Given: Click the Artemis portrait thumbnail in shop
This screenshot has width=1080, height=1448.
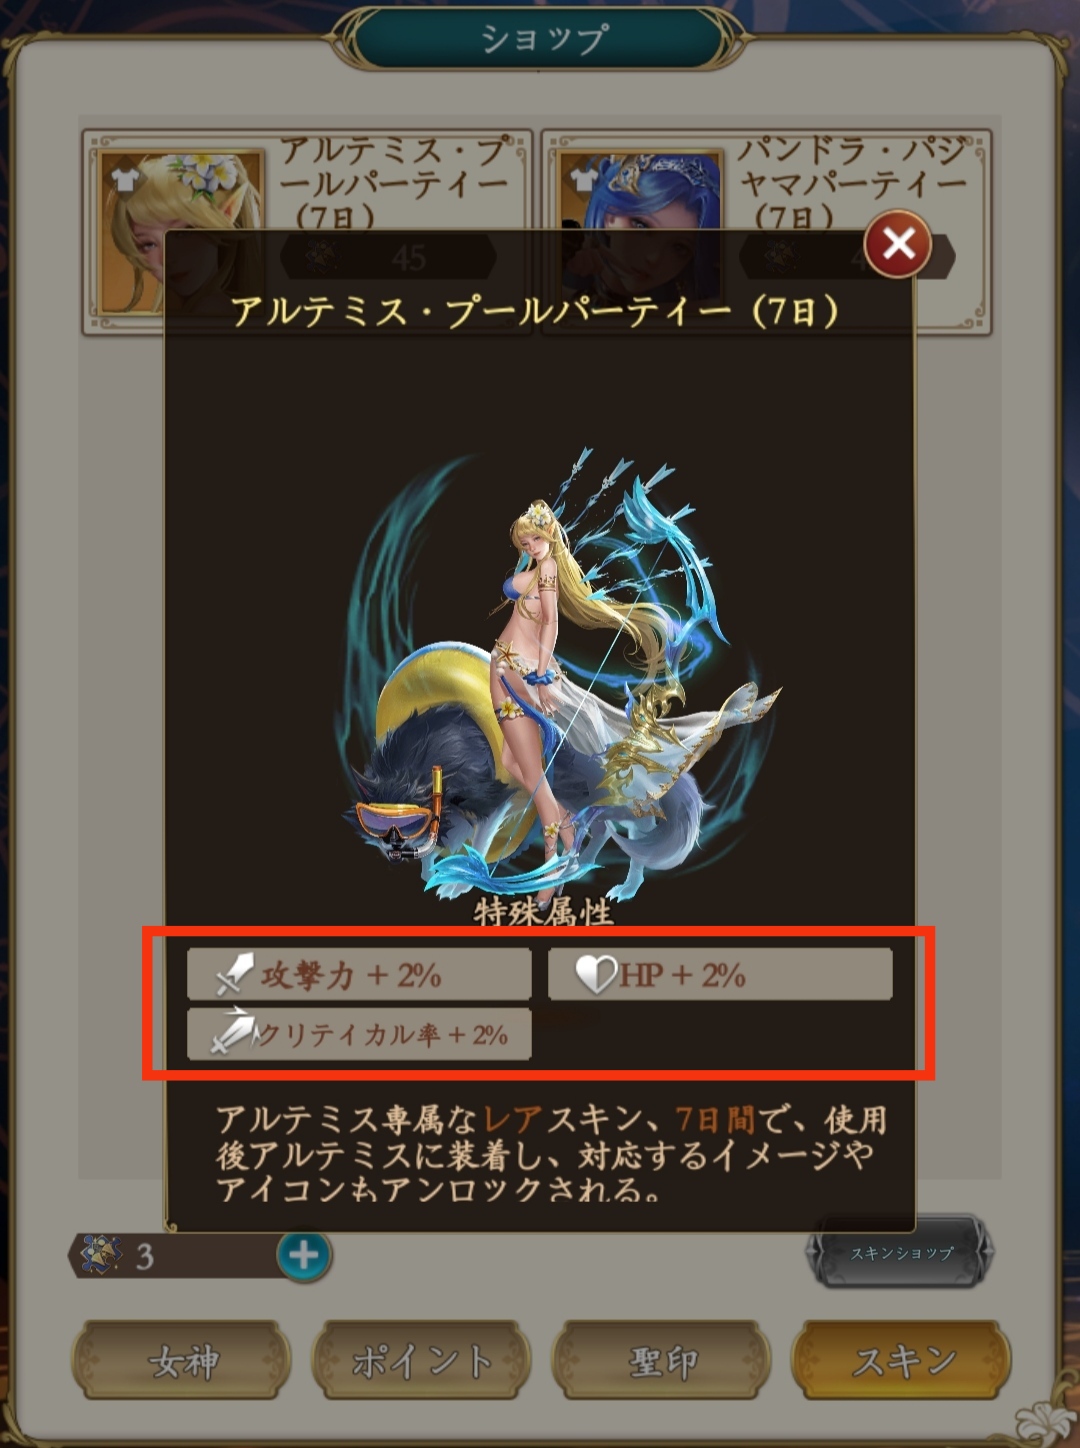Looking at the screenshot, I should click(x=181, y=232).
